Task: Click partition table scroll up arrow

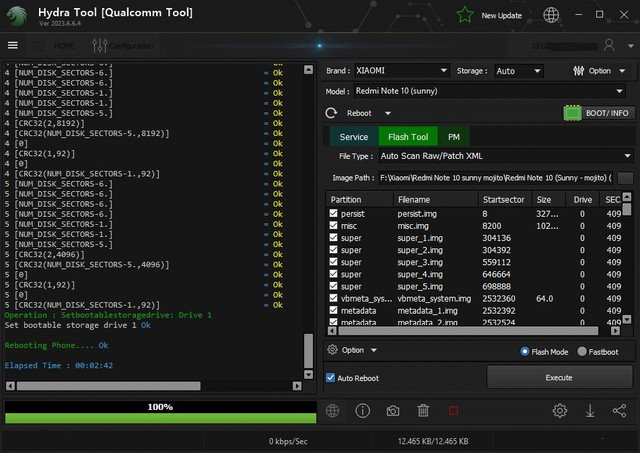Action: [x=627, y=197]
